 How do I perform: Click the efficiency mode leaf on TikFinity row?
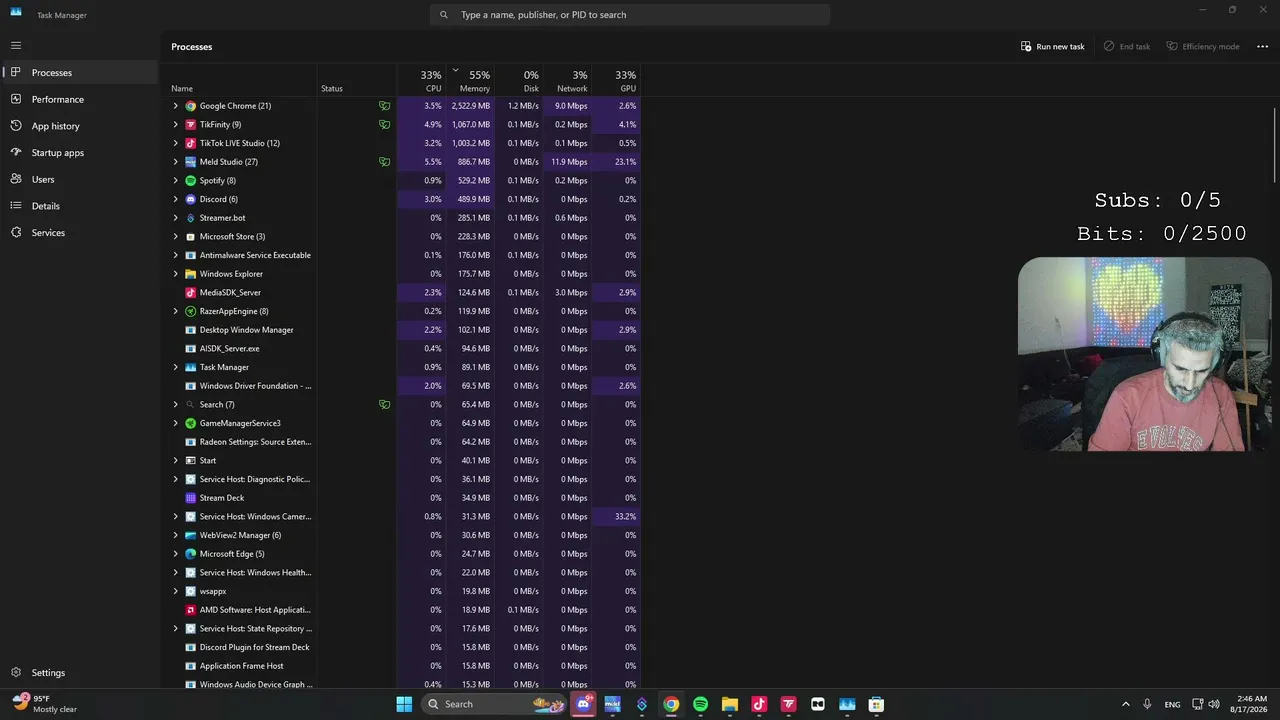384,125
